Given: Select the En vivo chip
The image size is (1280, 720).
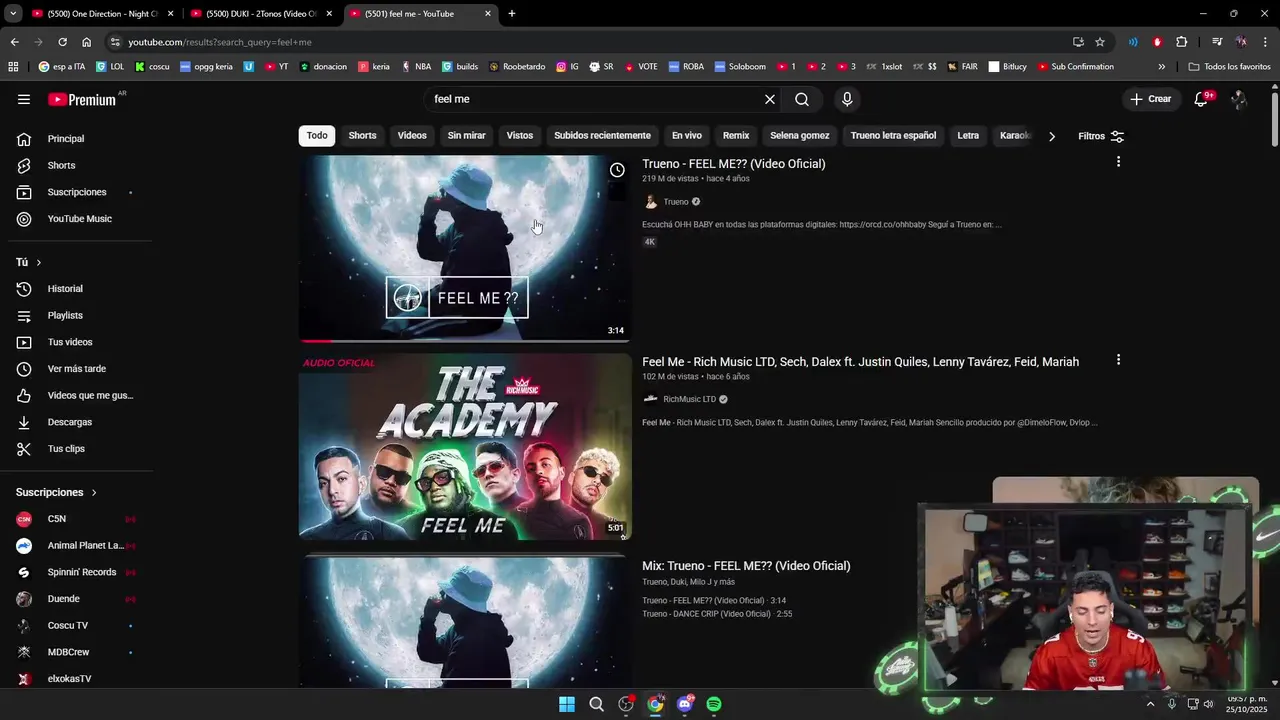Looking at the screenshot, I should pos(686,135).
